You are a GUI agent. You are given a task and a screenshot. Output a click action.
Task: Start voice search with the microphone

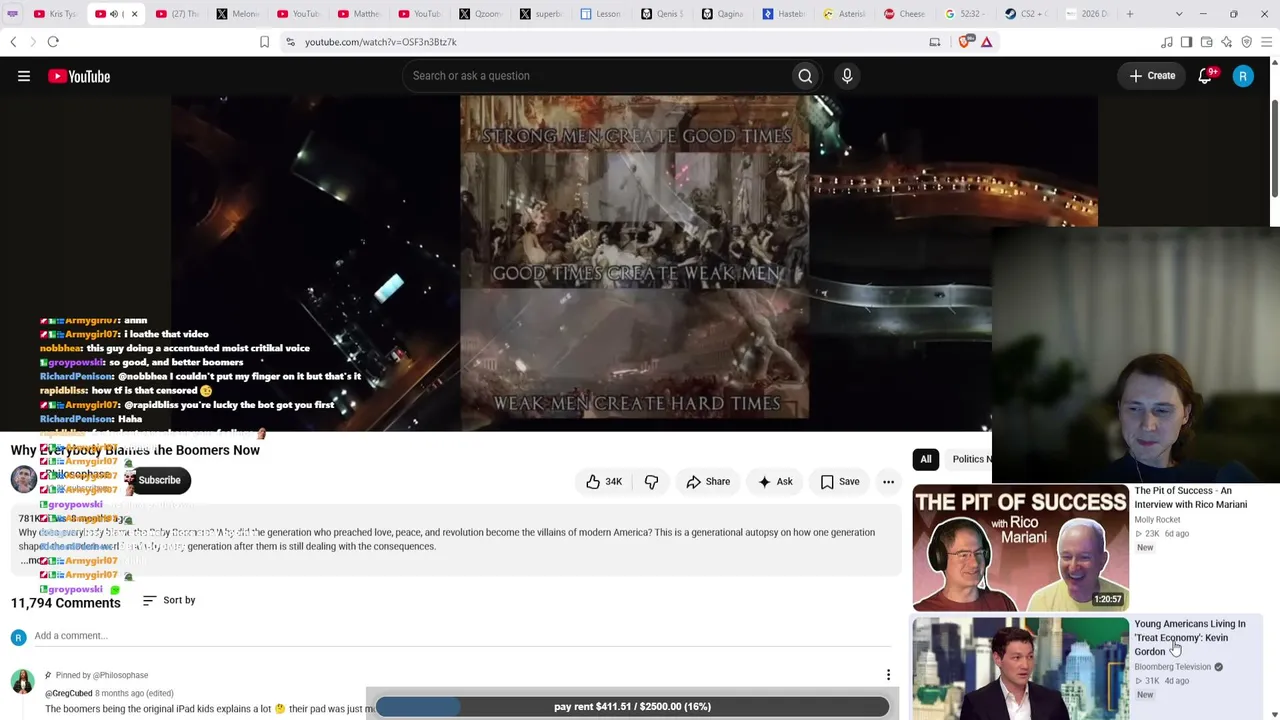pos(847,76)
